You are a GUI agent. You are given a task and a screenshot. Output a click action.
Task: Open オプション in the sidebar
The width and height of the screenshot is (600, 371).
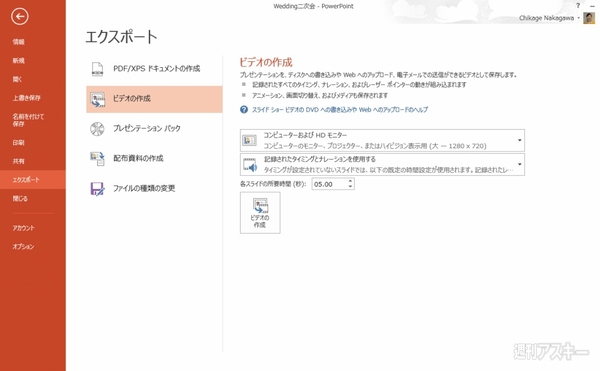(23, 247)
